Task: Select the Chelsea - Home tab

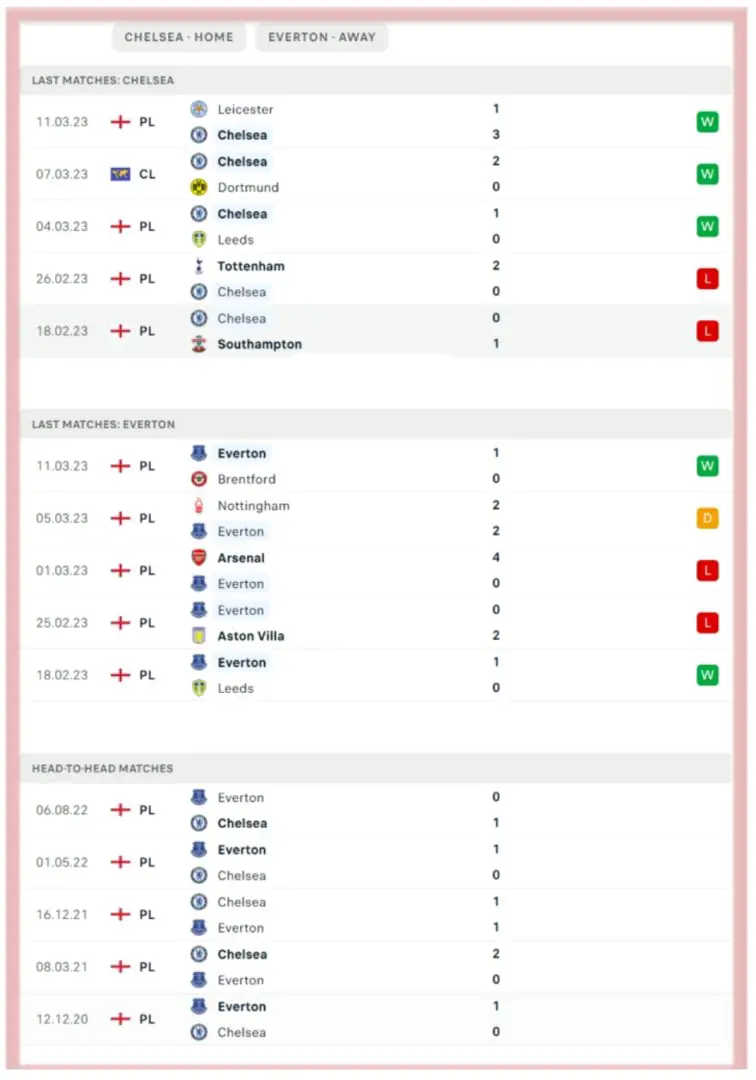Action: [179, 37]
